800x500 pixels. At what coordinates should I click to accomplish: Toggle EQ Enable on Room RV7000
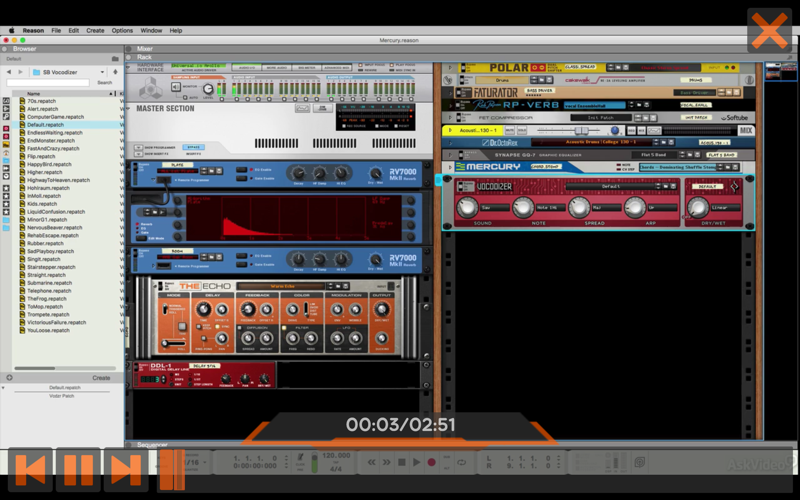click(x=241, y=256)
